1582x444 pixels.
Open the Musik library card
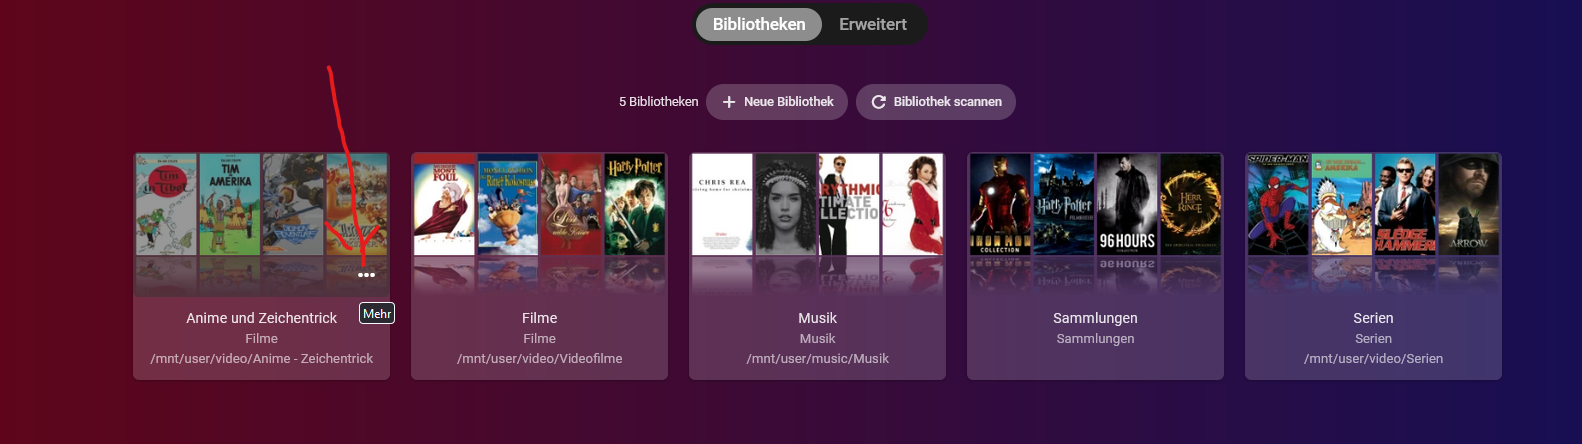coord(818,266)
